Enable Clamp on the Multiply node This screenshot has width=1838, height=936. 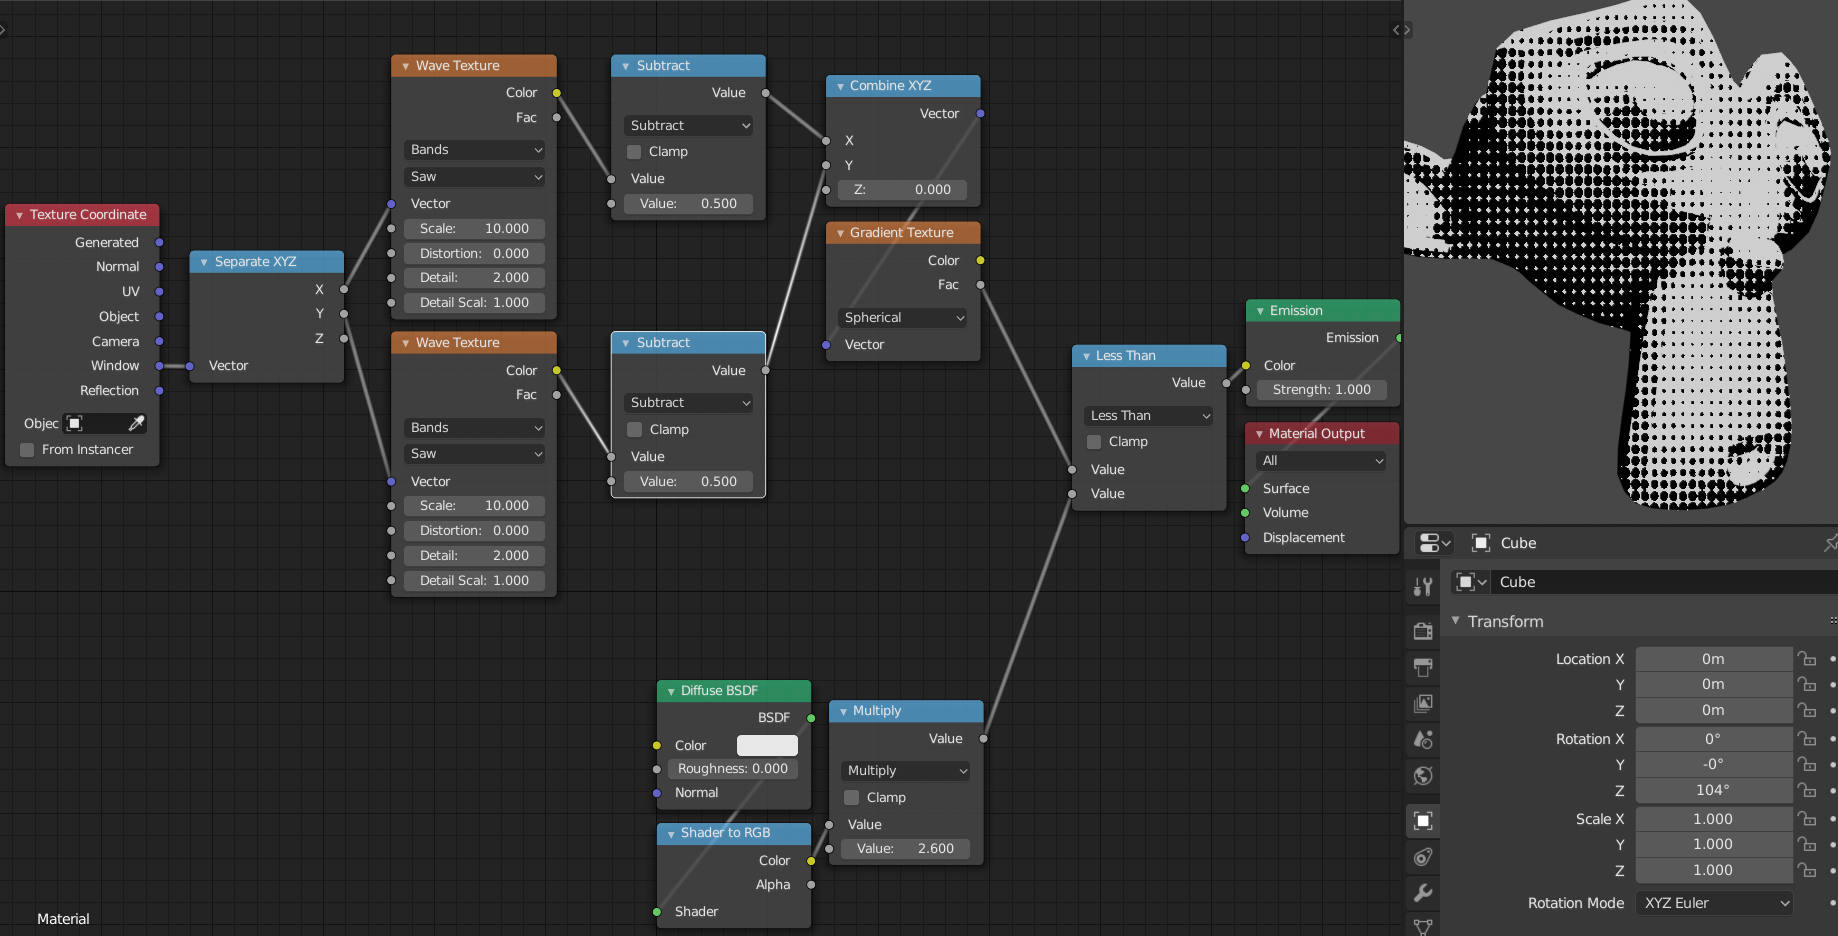coord(852,798)
